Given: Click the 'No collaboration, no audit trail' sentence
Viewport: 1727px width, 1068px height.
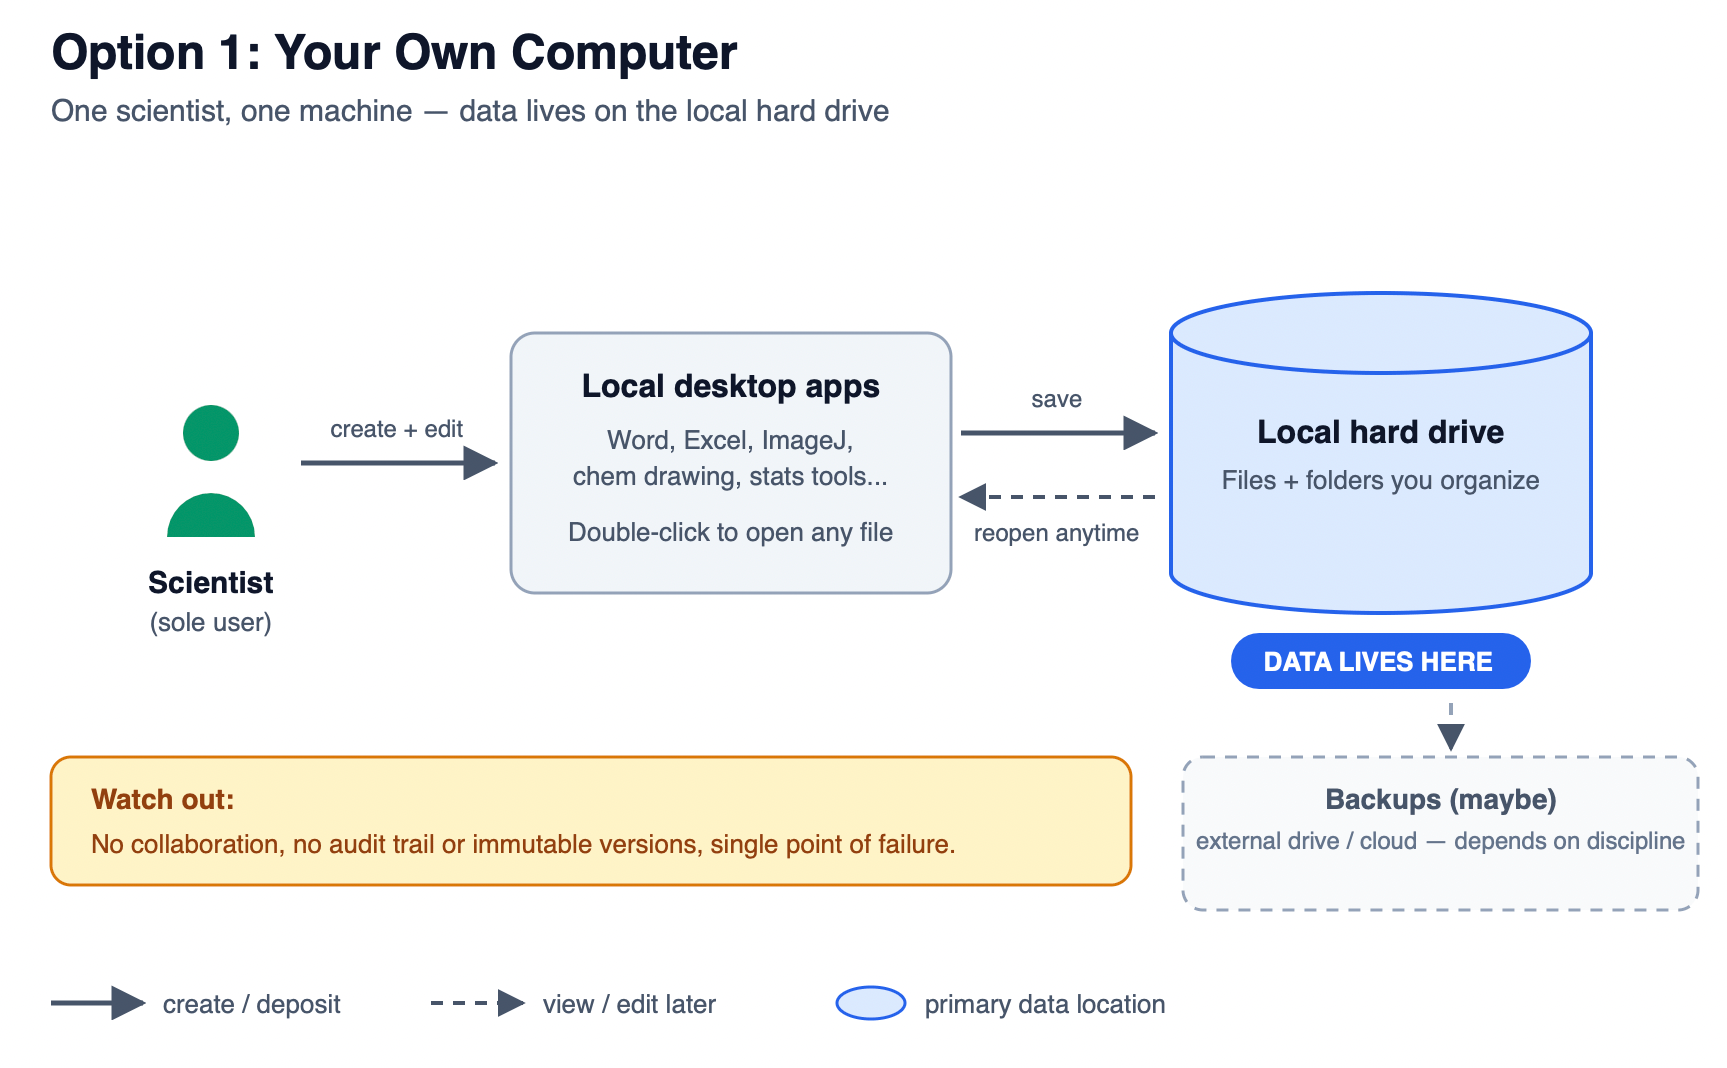Looking at the screenshot, I should click(523, 844).
